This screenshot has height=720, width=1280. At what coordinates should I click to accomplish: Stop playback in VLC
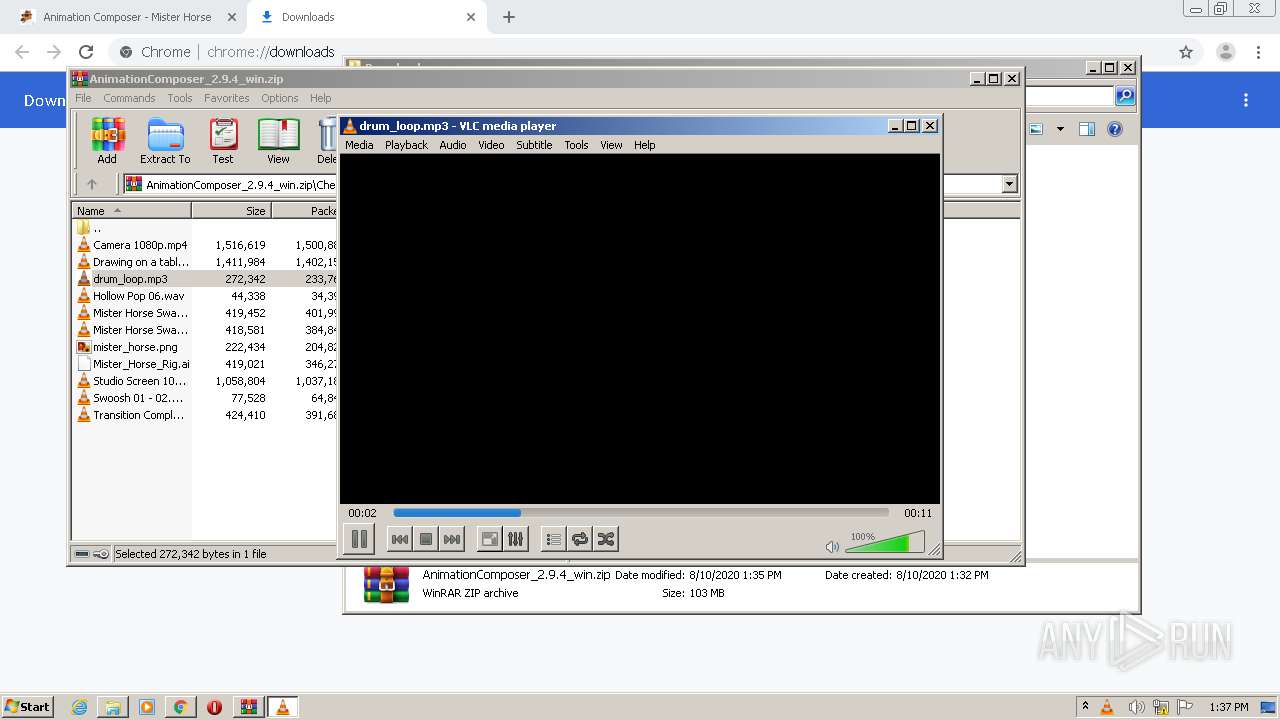[426, 539]
